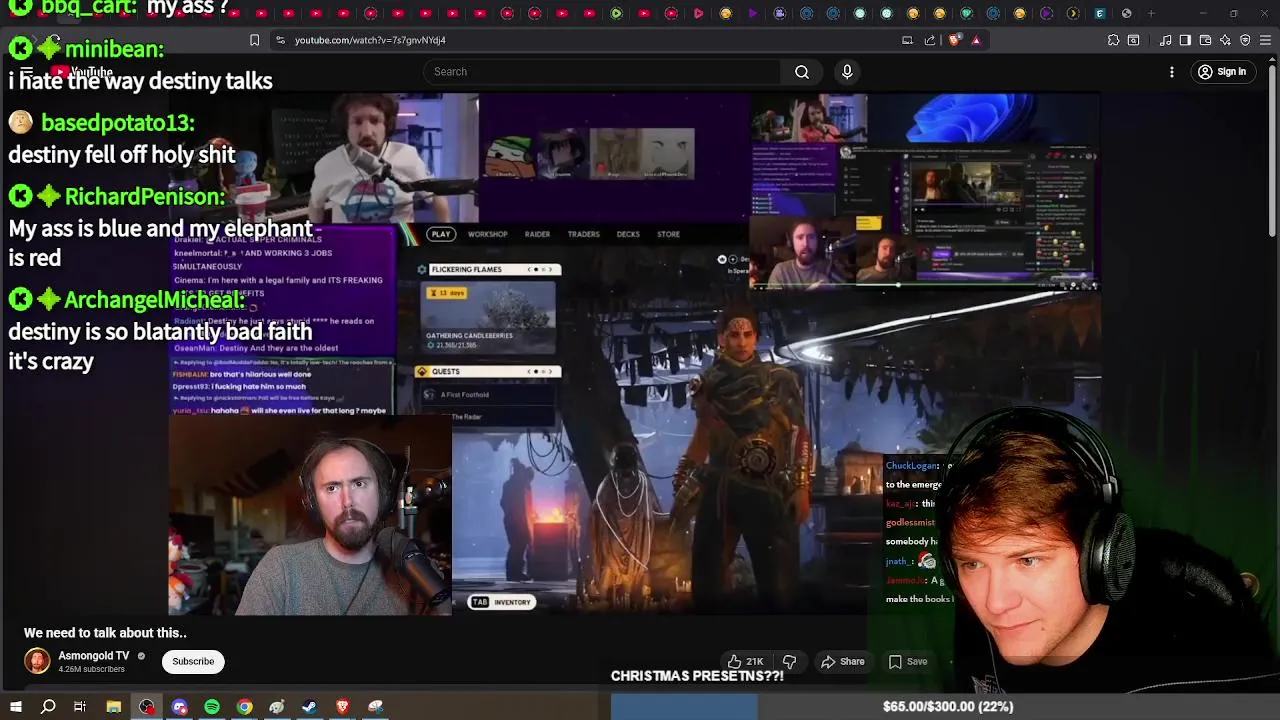Open the YouTube settings three-dot menu
This screenshot has width=1280, height=720.
[1172, 72]
